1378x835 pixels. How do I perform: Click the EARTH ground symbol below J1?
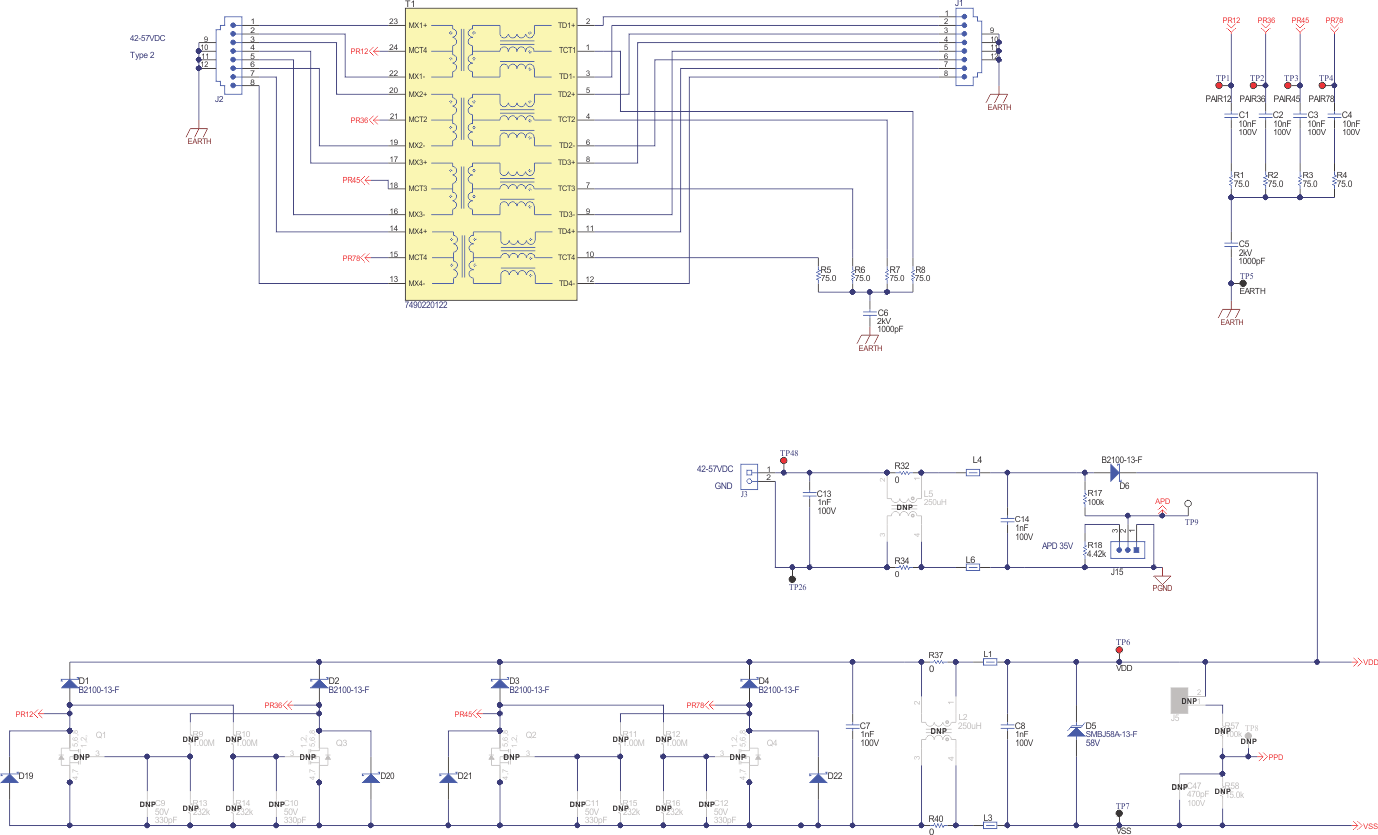point(998,98)
